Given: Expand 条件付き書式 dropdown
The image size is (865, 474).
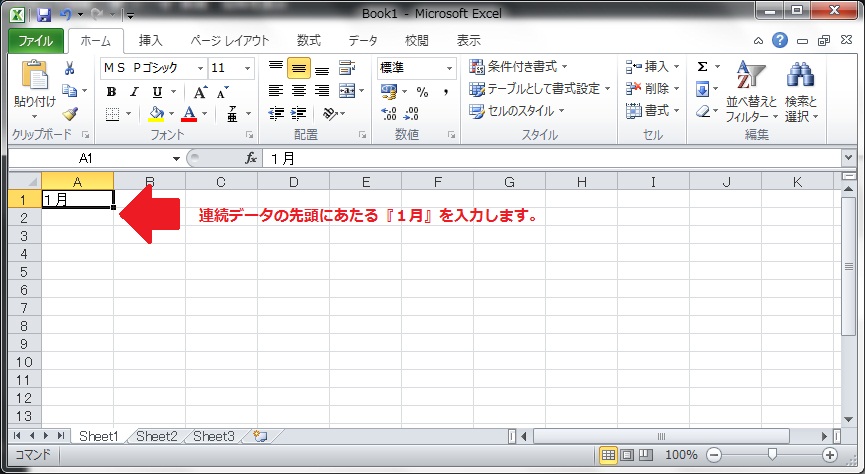Looking at the screenshot, I should tap(565, 67).
